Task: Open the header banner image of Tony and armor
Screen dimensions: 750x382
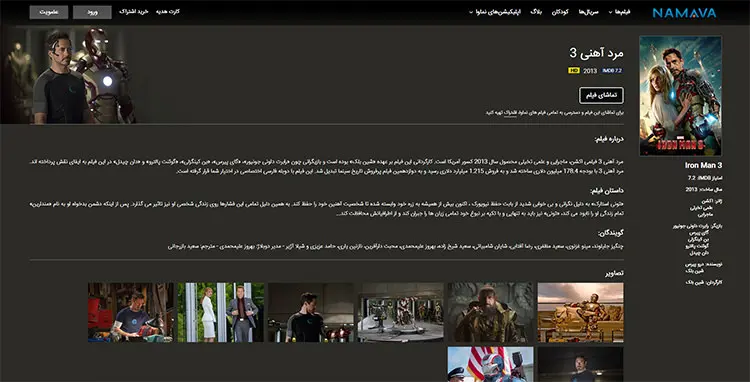Action: [x=68, y=75]
